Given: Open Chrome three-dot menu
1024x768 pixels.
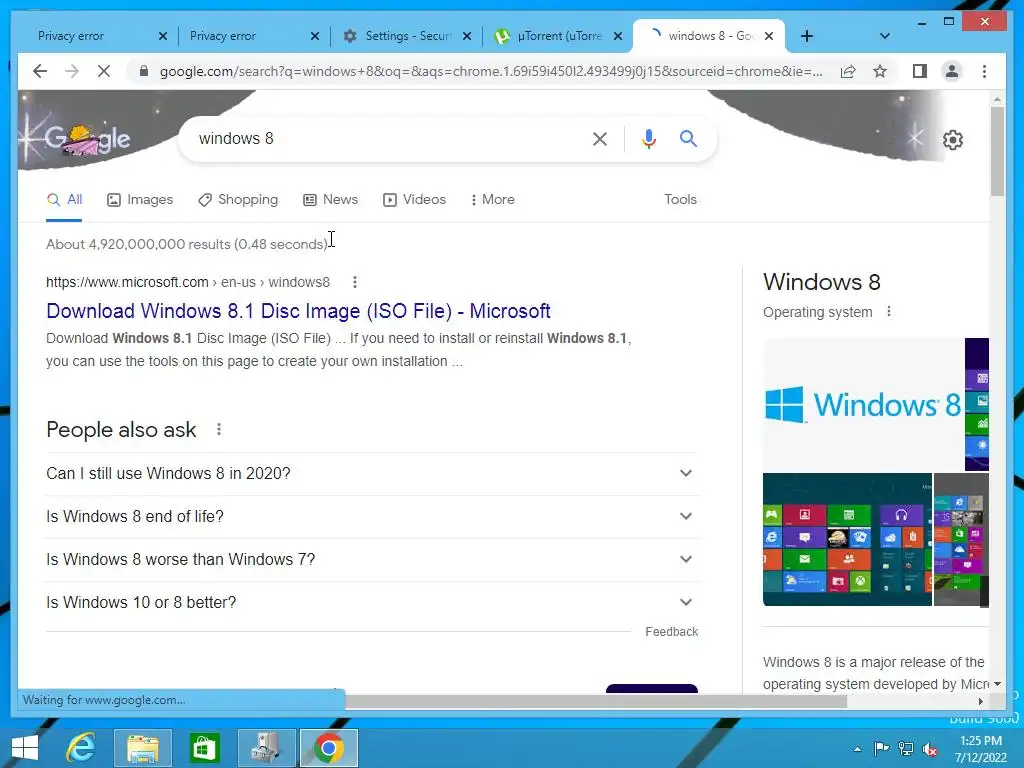Looking at the screenshot, I should tap(984, 71).
